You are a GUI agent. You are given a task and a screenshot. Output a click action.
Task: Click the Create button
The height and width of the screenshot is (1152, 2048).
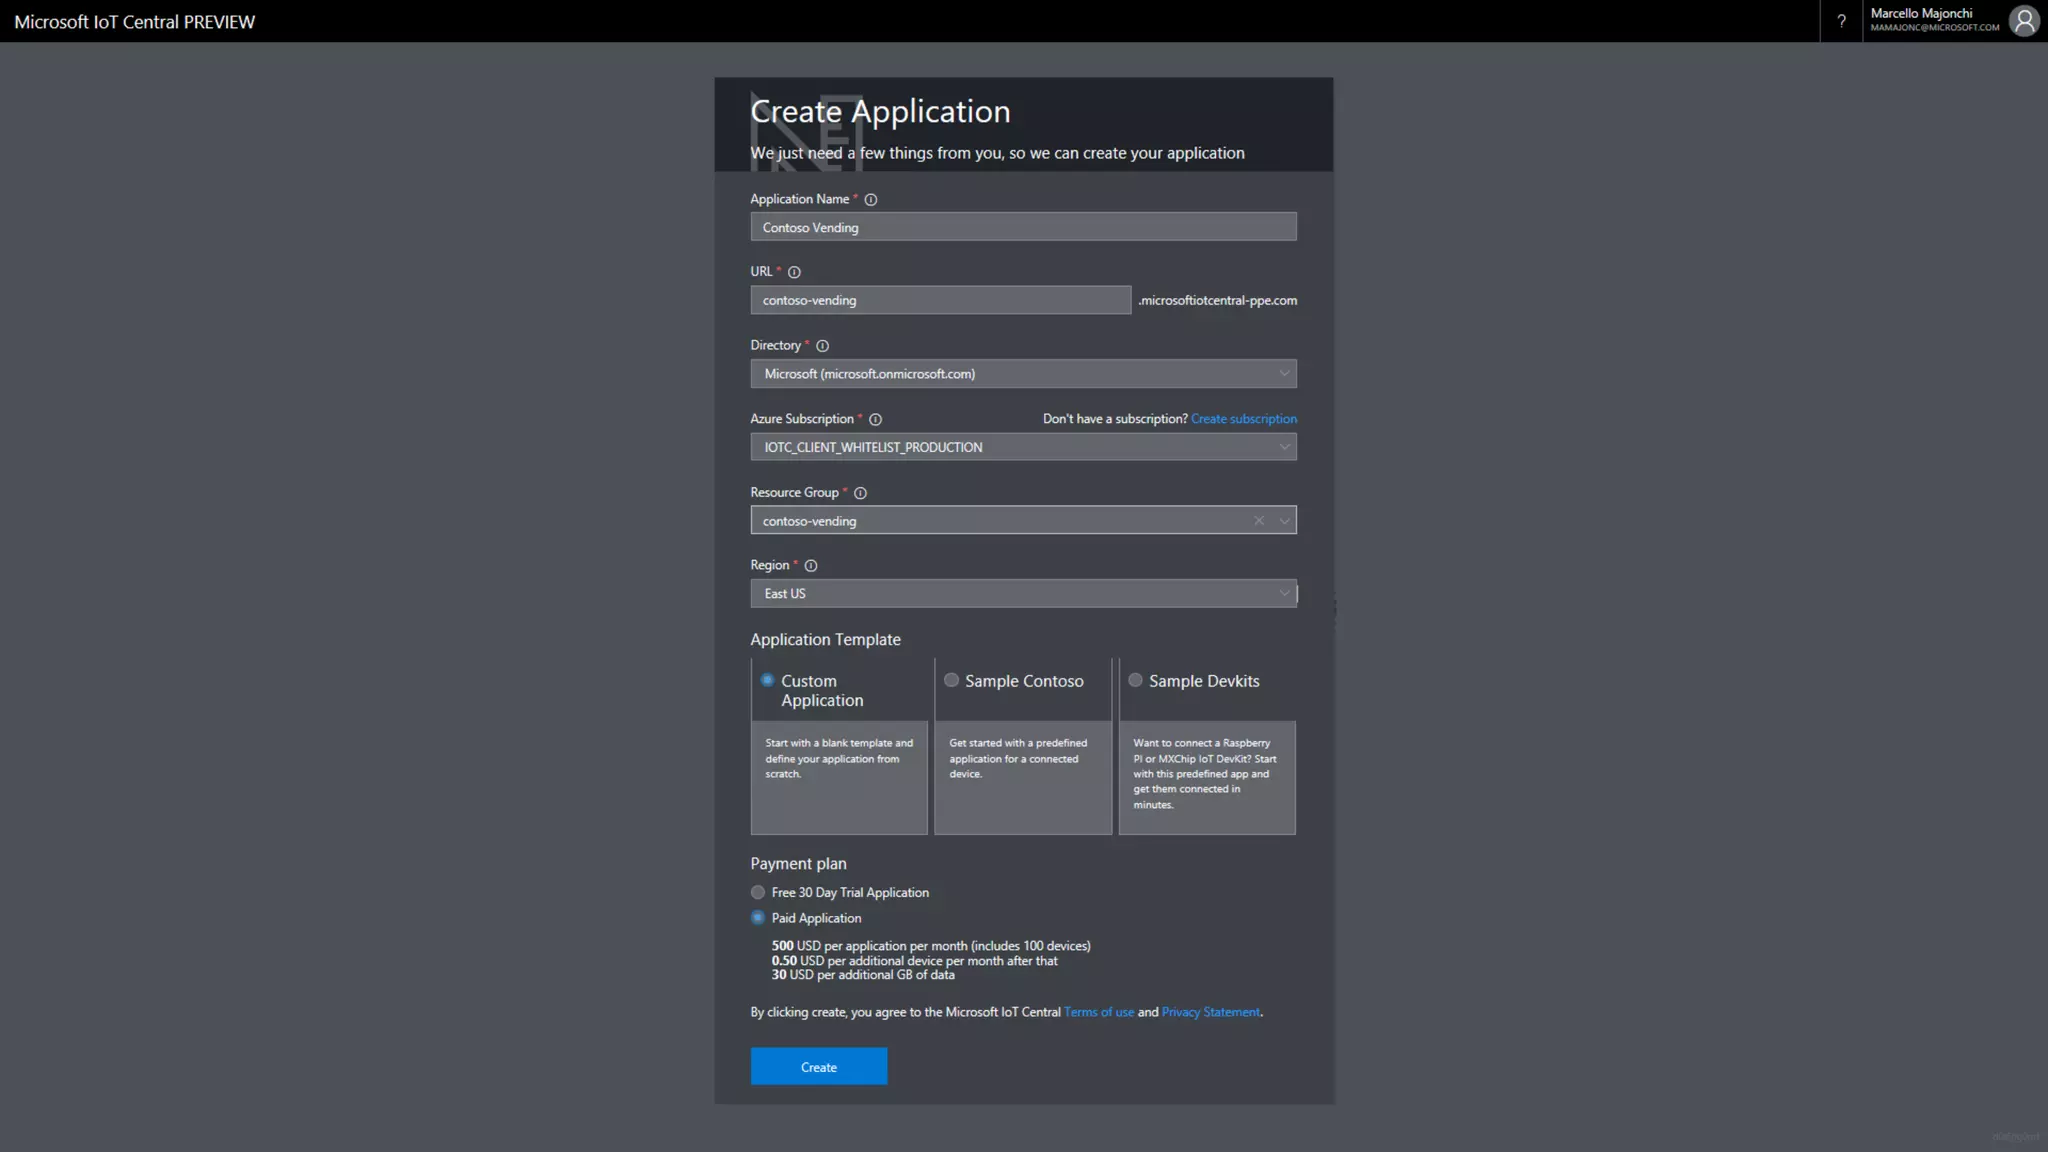pyautogui.click(x=818, y=1067)
